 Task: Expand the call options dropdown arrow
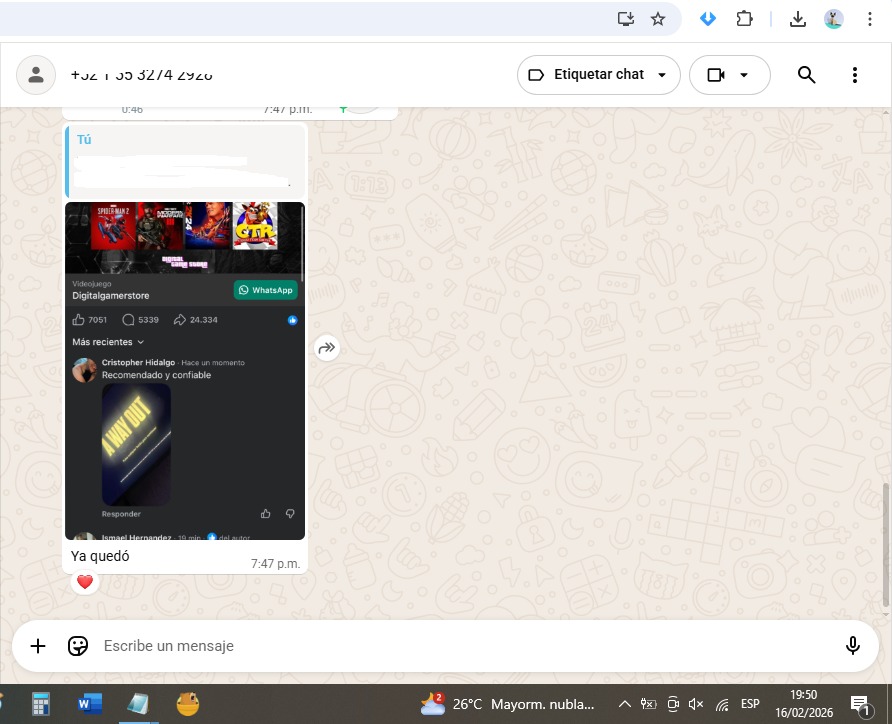744,75
